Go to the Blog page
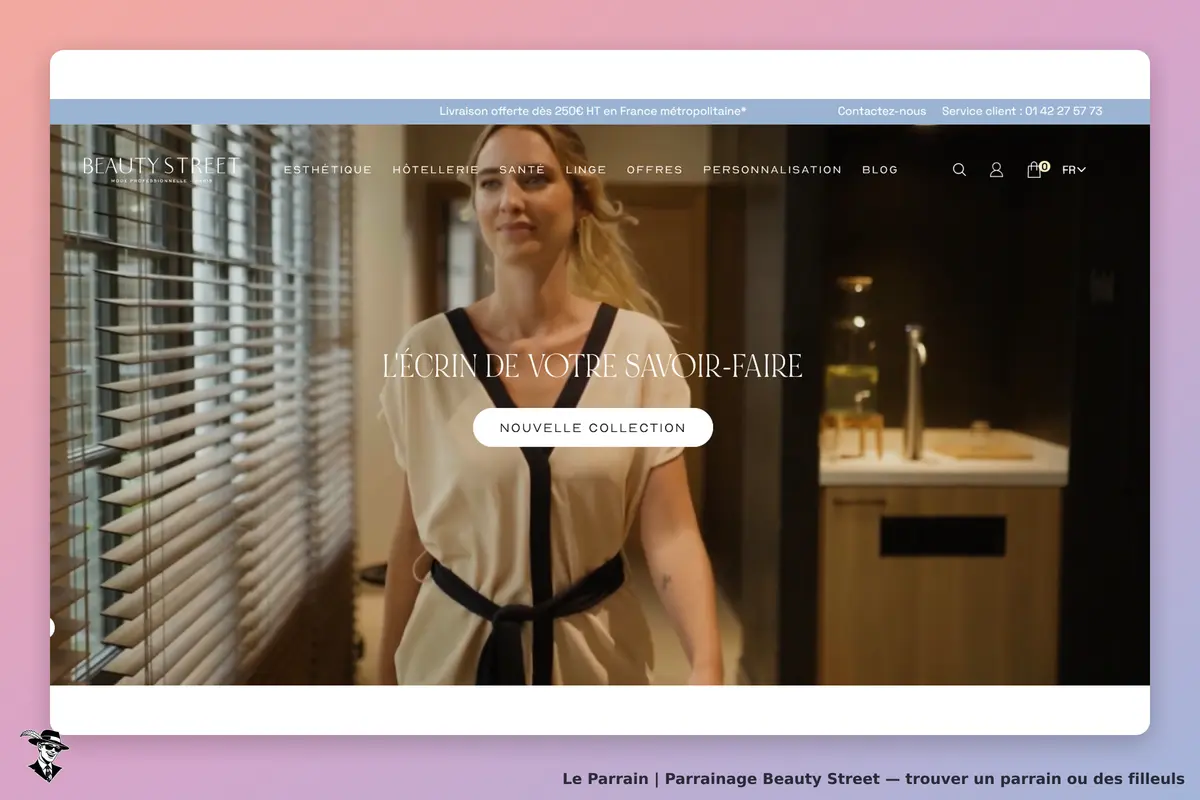The width and height of the screenshot is (1200, 800). 880,170
